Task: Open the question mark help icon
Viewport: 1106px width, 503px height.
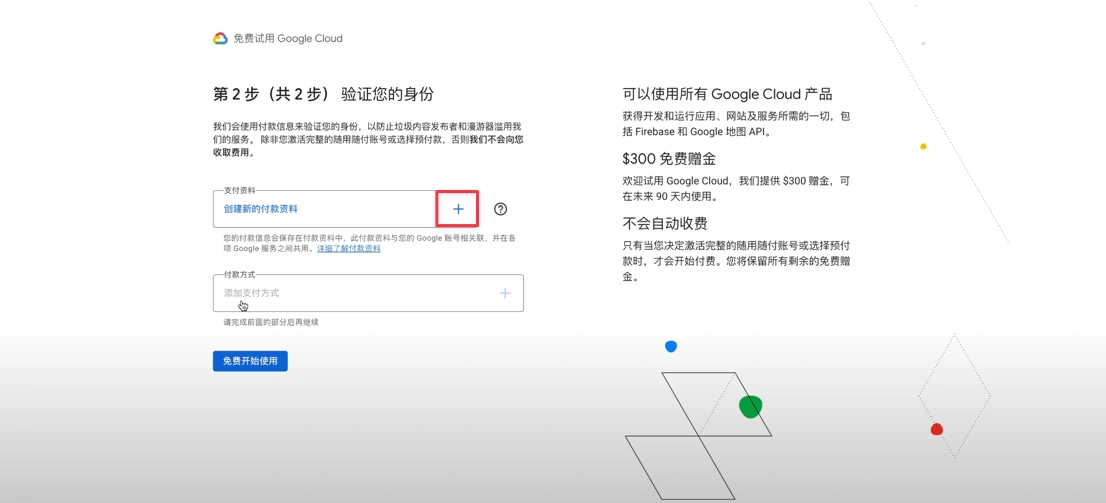Action: point(500,209)
